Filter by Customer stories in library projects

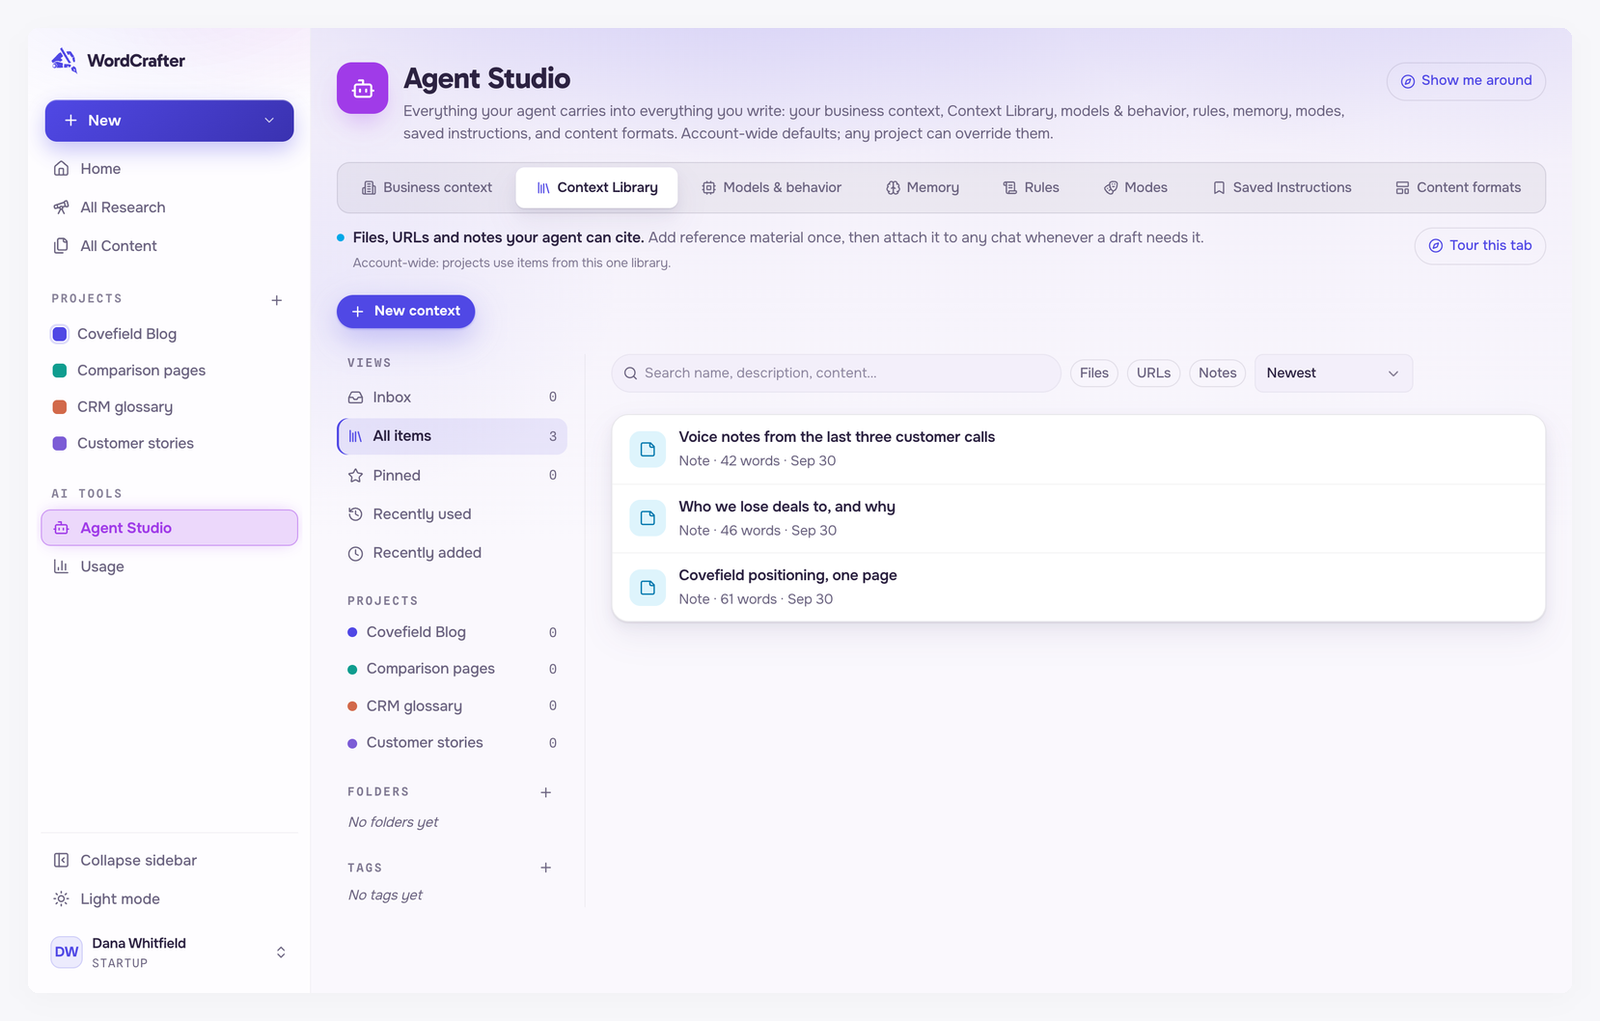click(452, 743)
